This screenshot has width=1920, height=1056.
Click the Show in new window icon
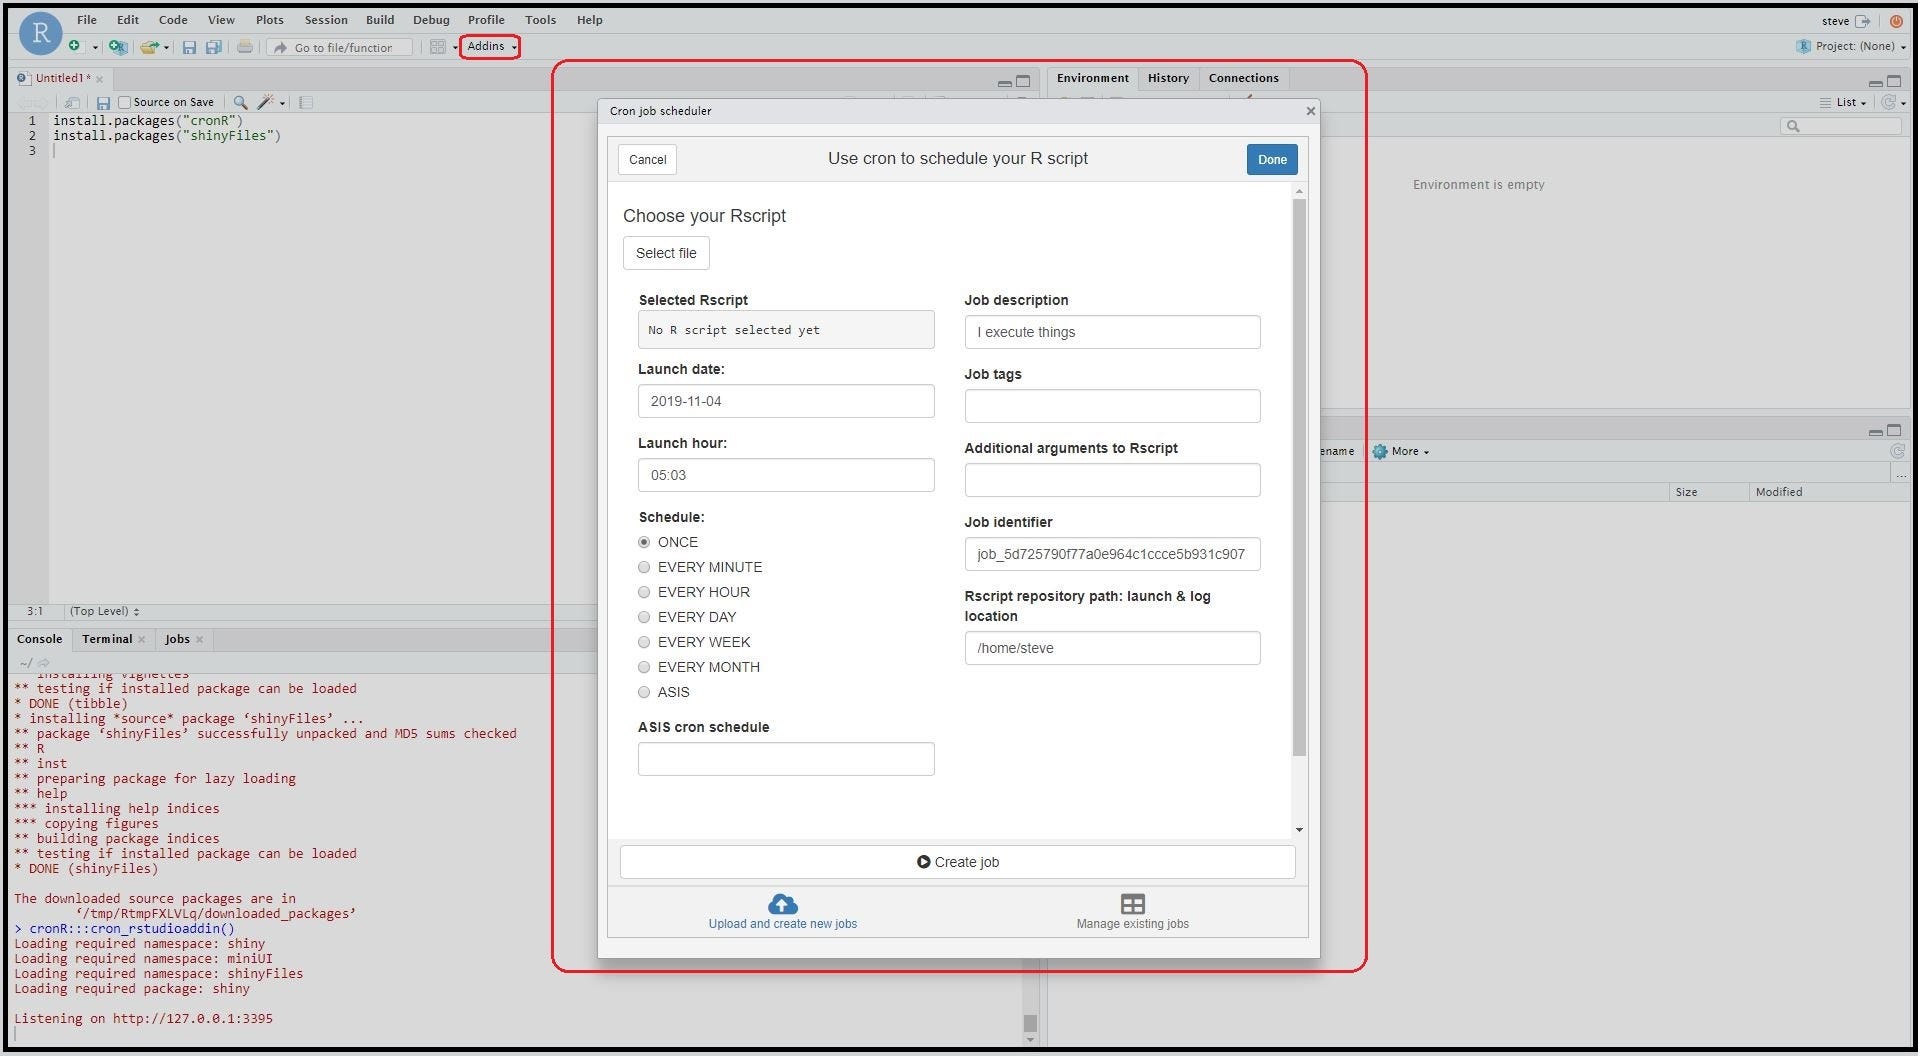(72, 102)
